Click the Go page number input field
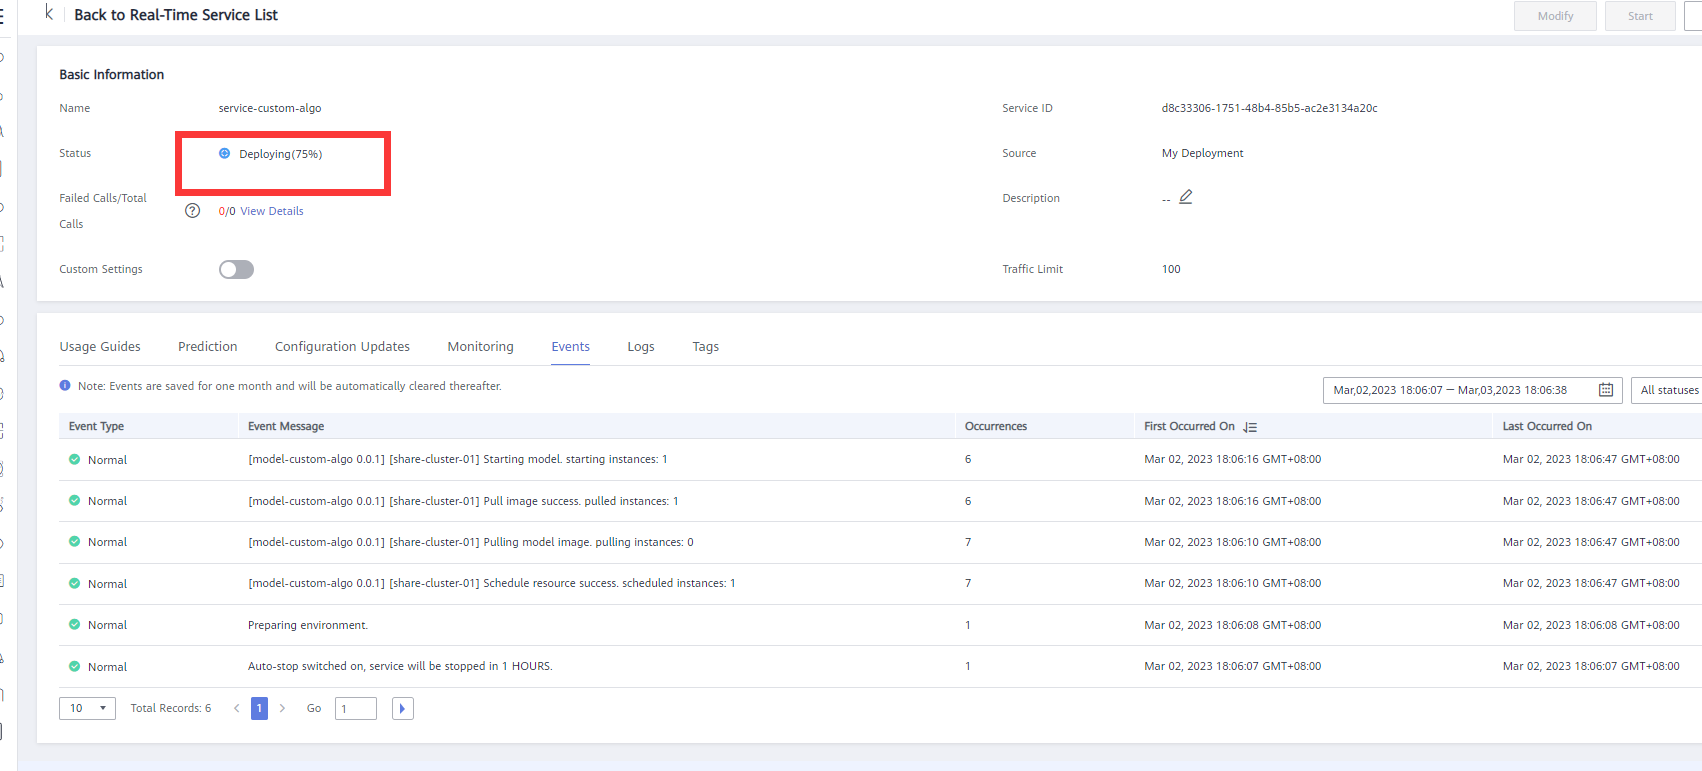 point(355,709)
